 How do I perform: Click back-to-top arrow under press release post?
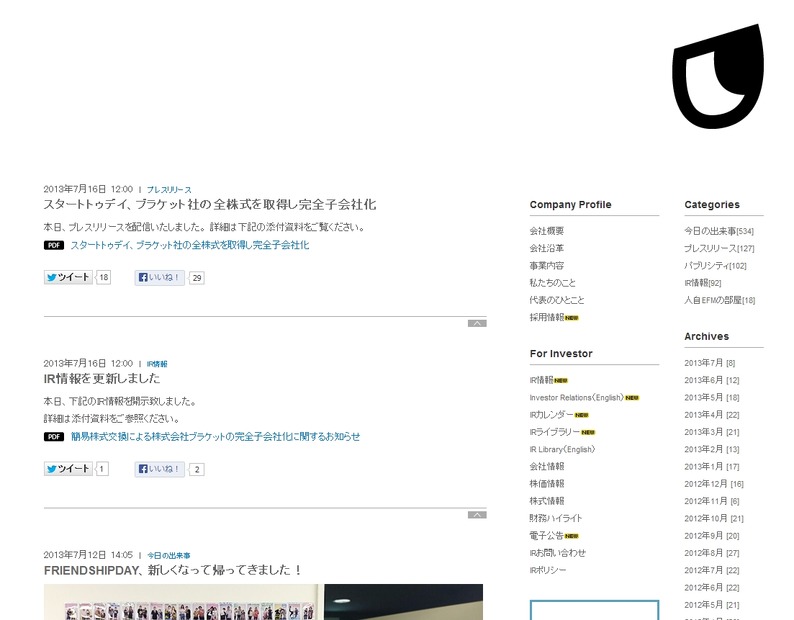click(477, 323)
